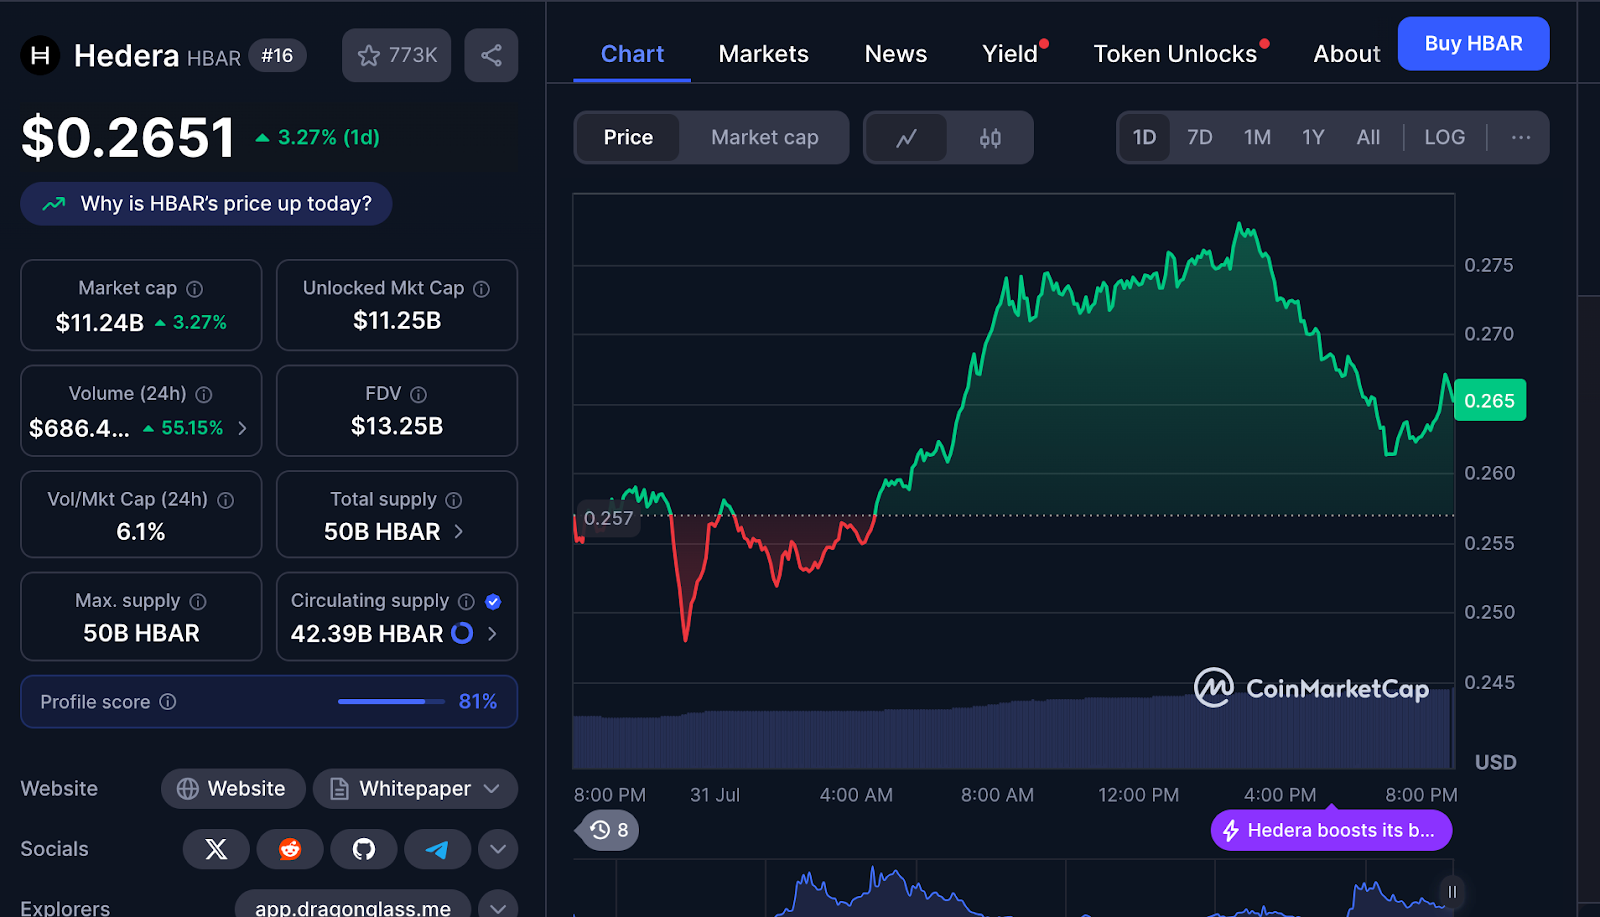Click the Market cap info icon
The height and width of the screenshot is (917, 1600).
[195, 289]
